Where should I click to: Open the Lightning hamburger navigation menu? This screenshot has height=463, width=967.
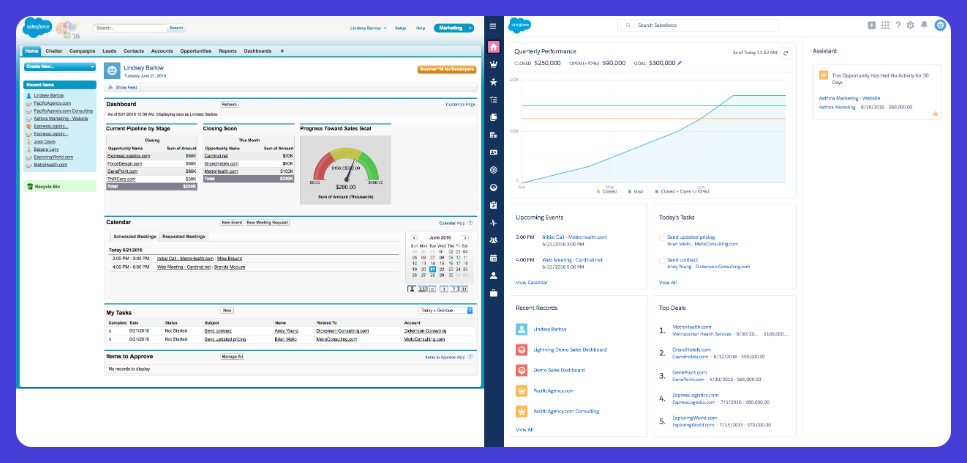493,26
